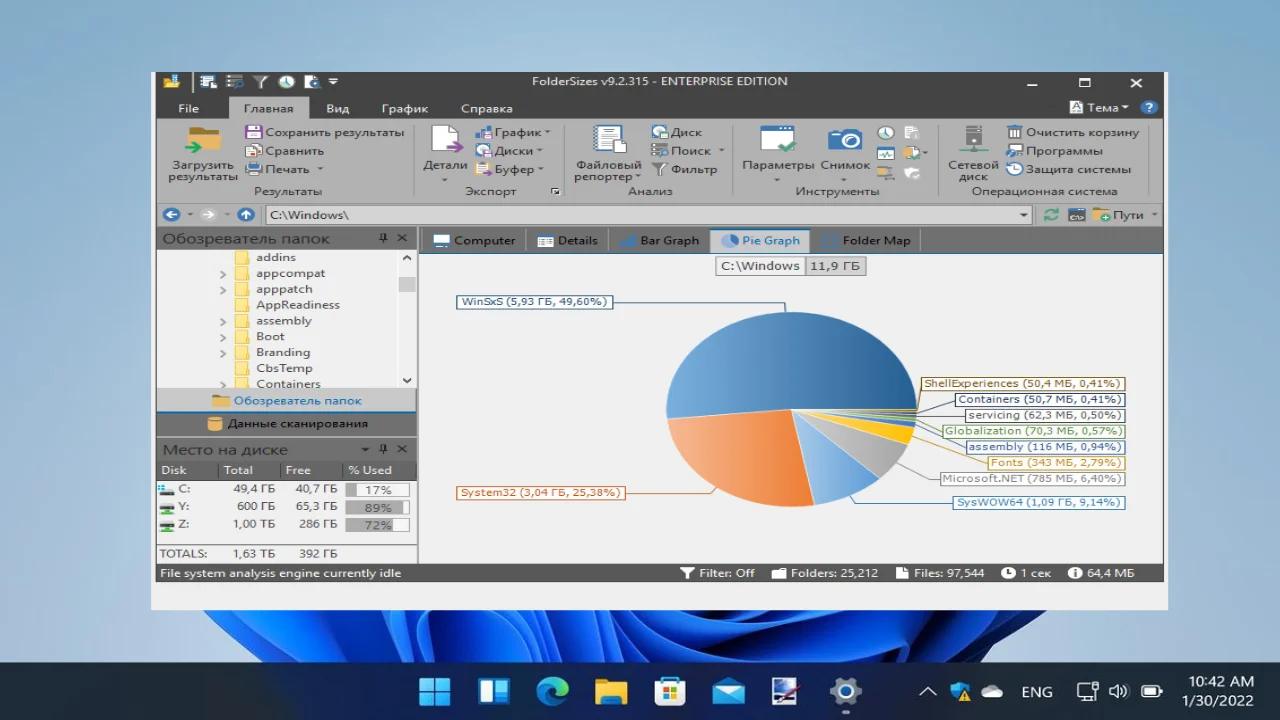1280x720 pixels.
Task: Open the Тема theme dropdown
Action: pyautogui.click(x=1099, y=107)
